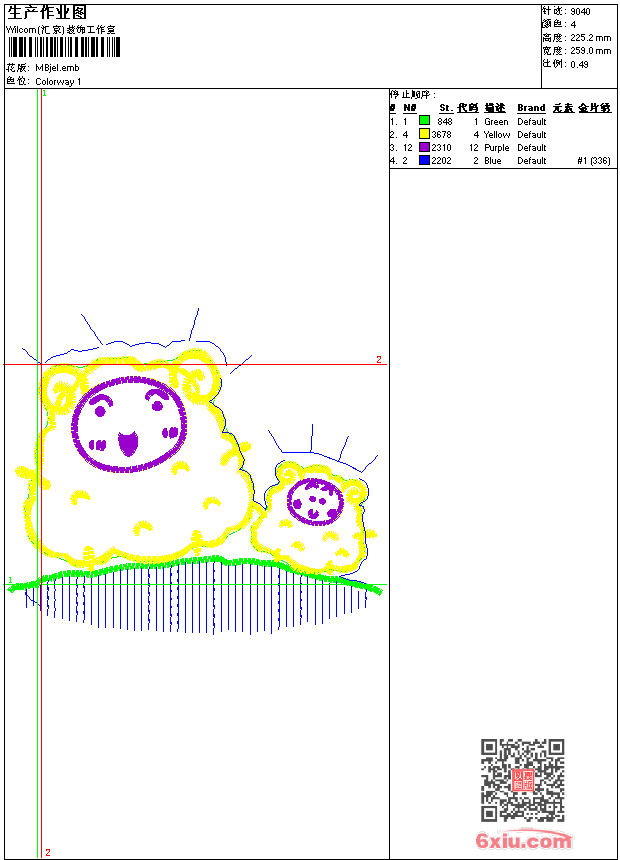Screen dimensions: 620x860
Task: Select 'Default' brand in the Green row
Action: (532, 121)
